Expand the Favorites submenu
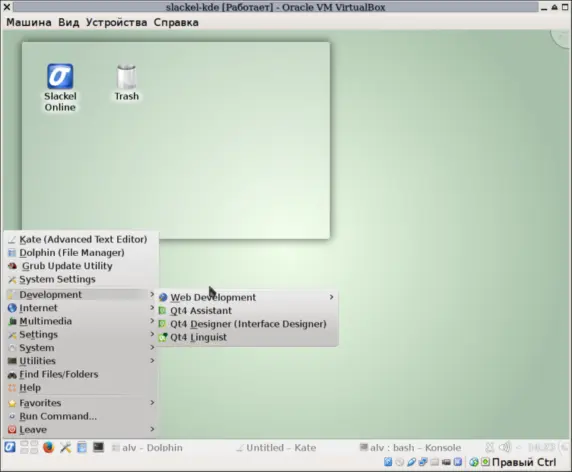Image resolution: width=572 pixels, height=472 pixels. click(81, 403)
